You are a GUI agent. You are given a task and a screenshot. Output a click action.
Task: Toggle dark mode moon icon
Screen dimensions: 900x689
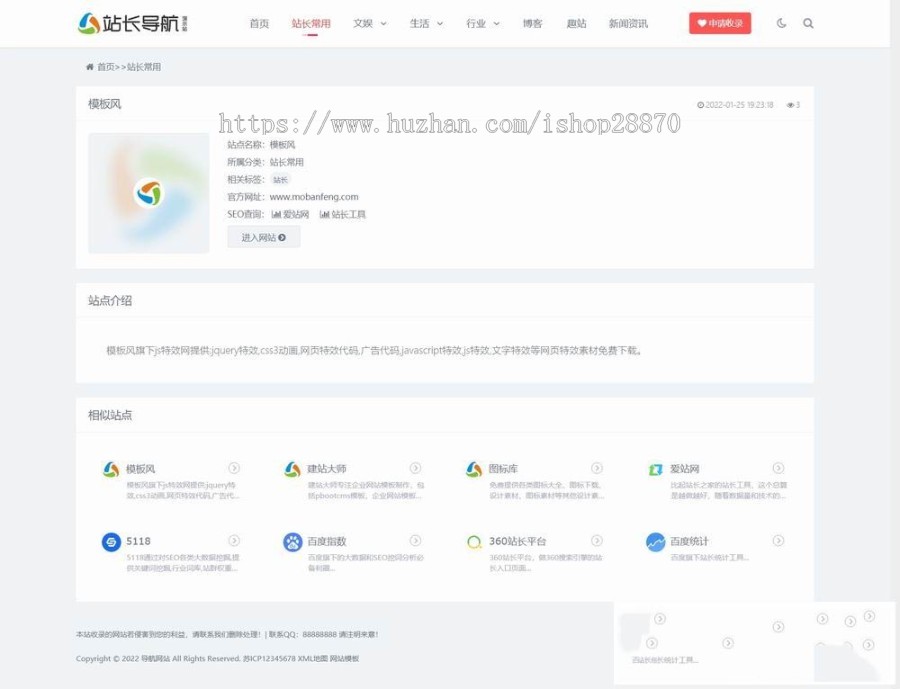(781, 24)
